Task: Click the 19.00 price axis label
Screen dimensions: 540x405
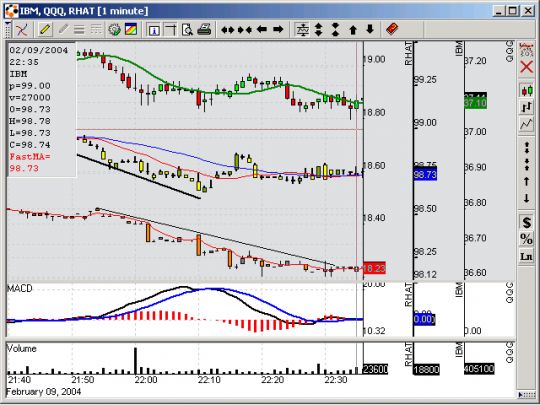Action: (x=375, y=59)
